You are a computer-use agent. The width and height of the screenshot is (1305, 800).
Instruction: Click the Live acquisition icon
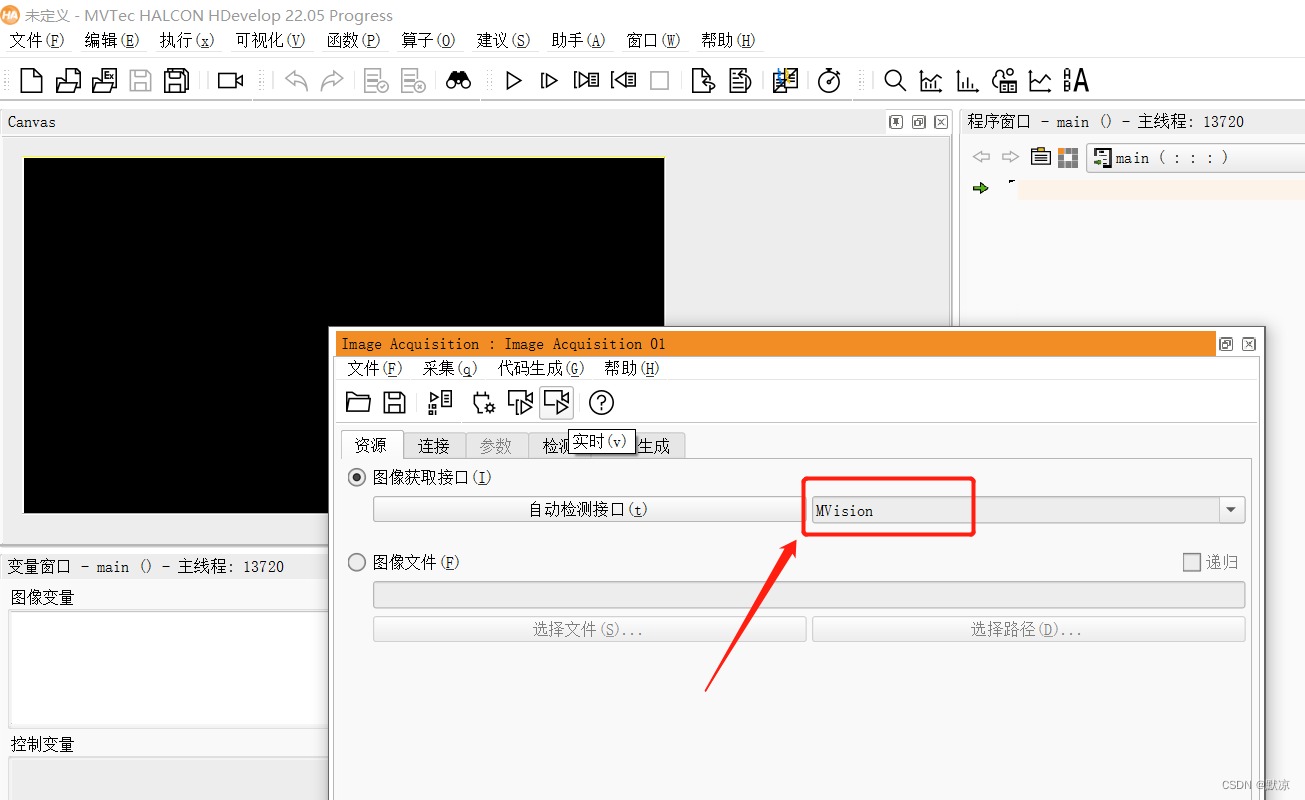(x=557, y=402)
